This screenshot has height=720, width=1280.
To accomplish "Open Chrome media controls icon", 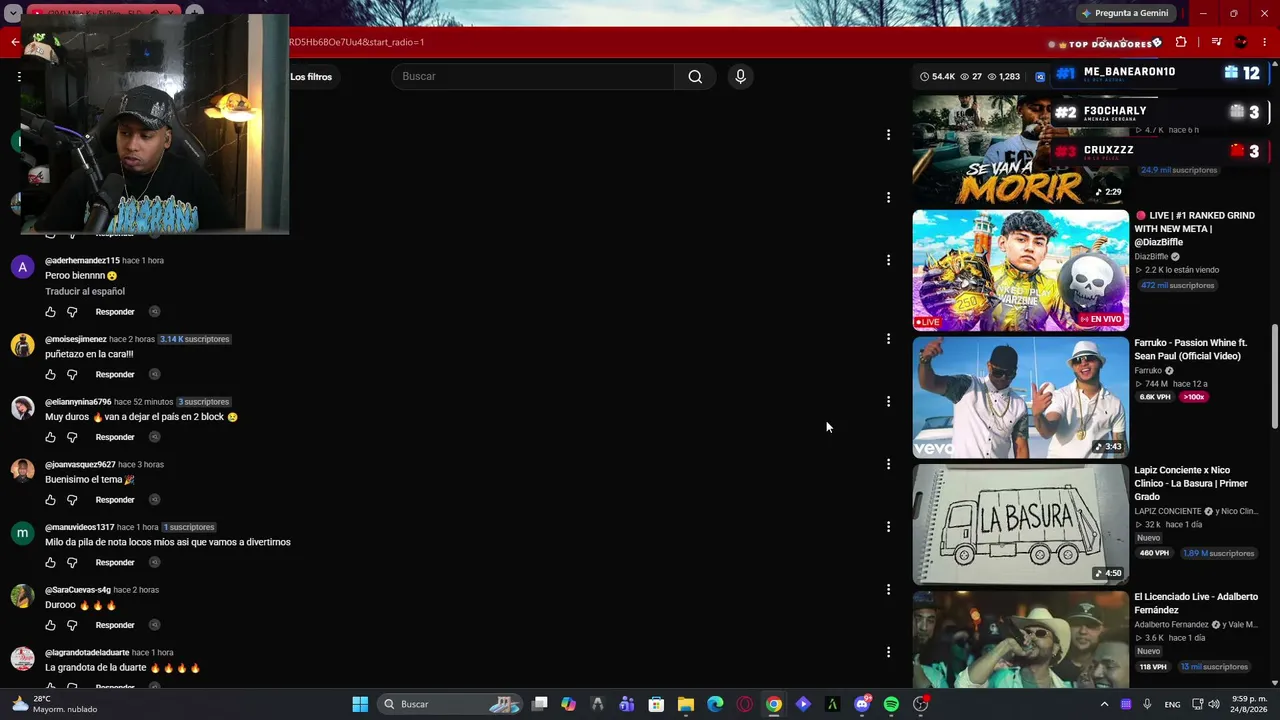I will [x=1216, y=42].
